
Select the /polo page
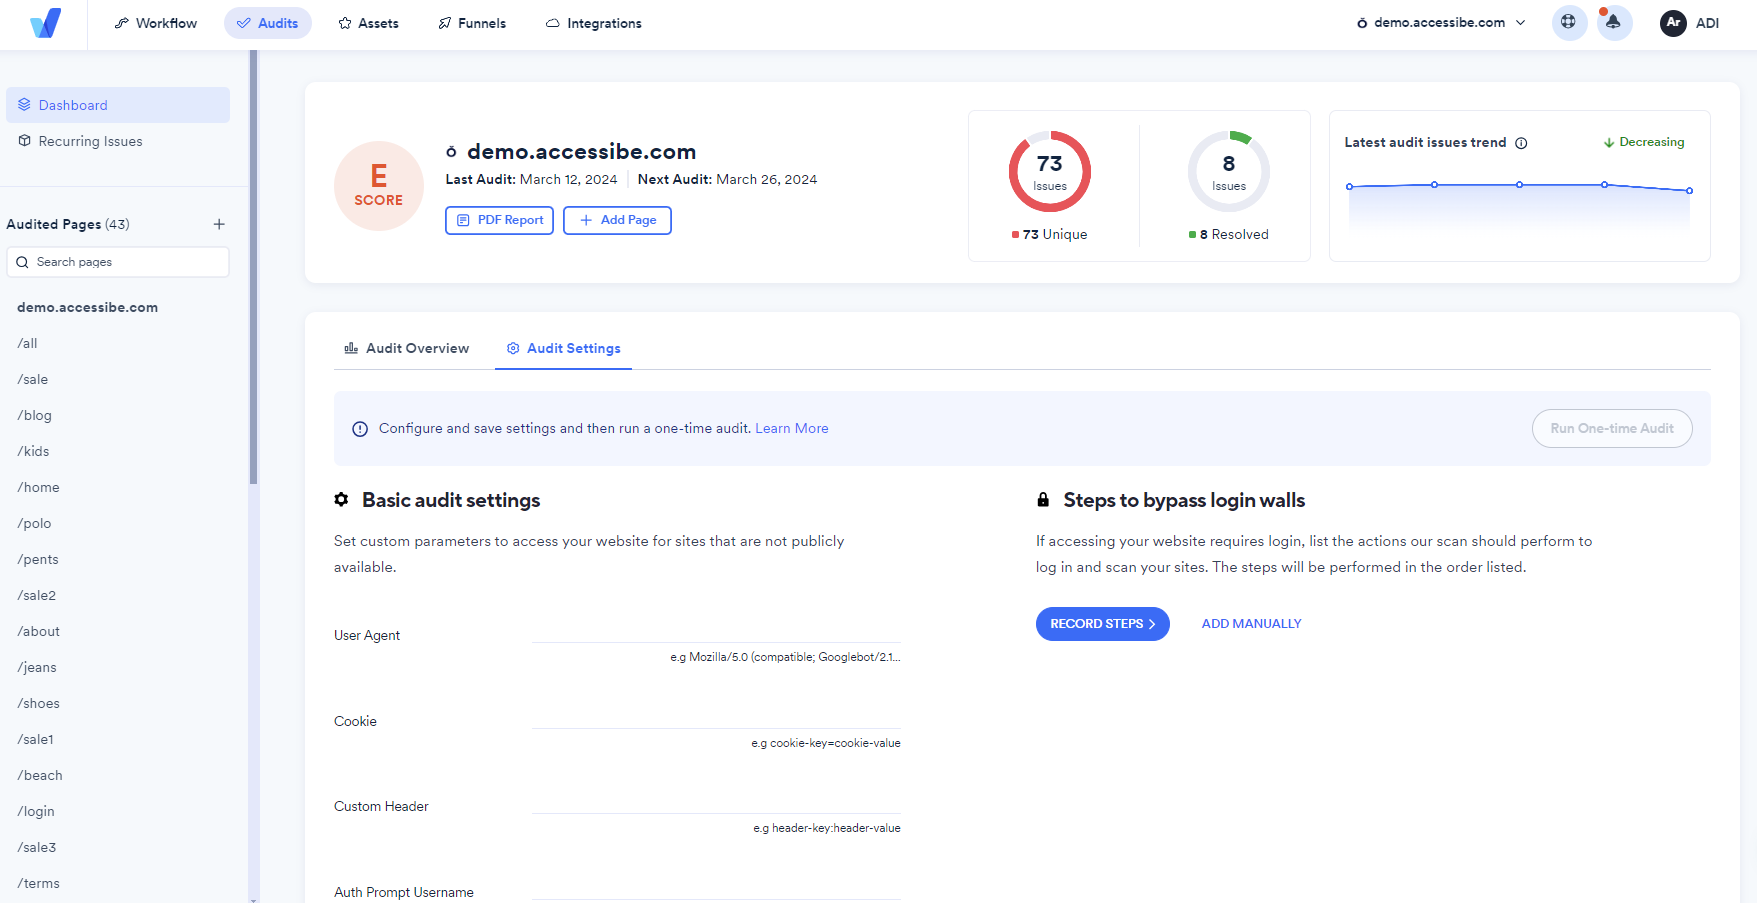(34, 523)
